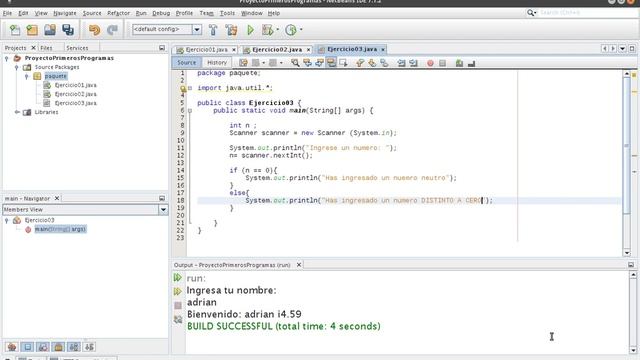This screenshot has height=360, width=640.
Task: Click the Comment icon in editor toolbar
Action: [x=459, y=63]
